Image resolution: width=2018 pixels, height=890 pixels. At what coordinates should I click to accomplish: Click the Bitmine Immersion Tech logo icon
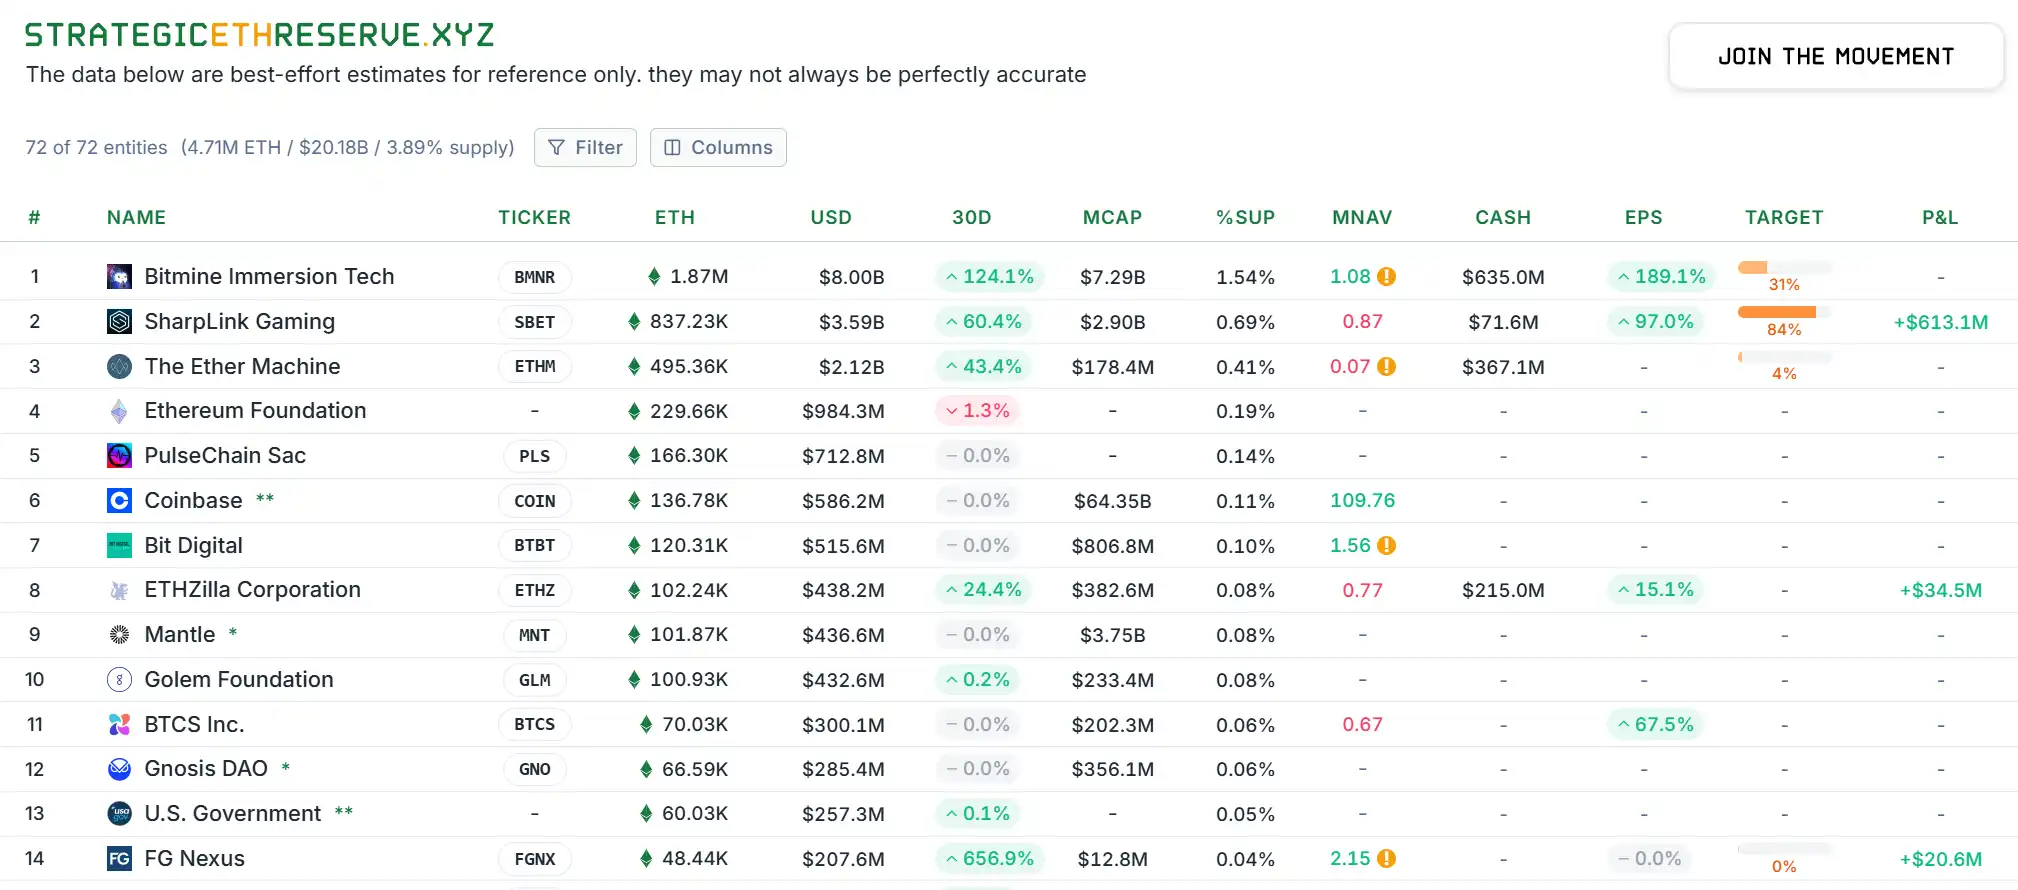click(119, 277)
